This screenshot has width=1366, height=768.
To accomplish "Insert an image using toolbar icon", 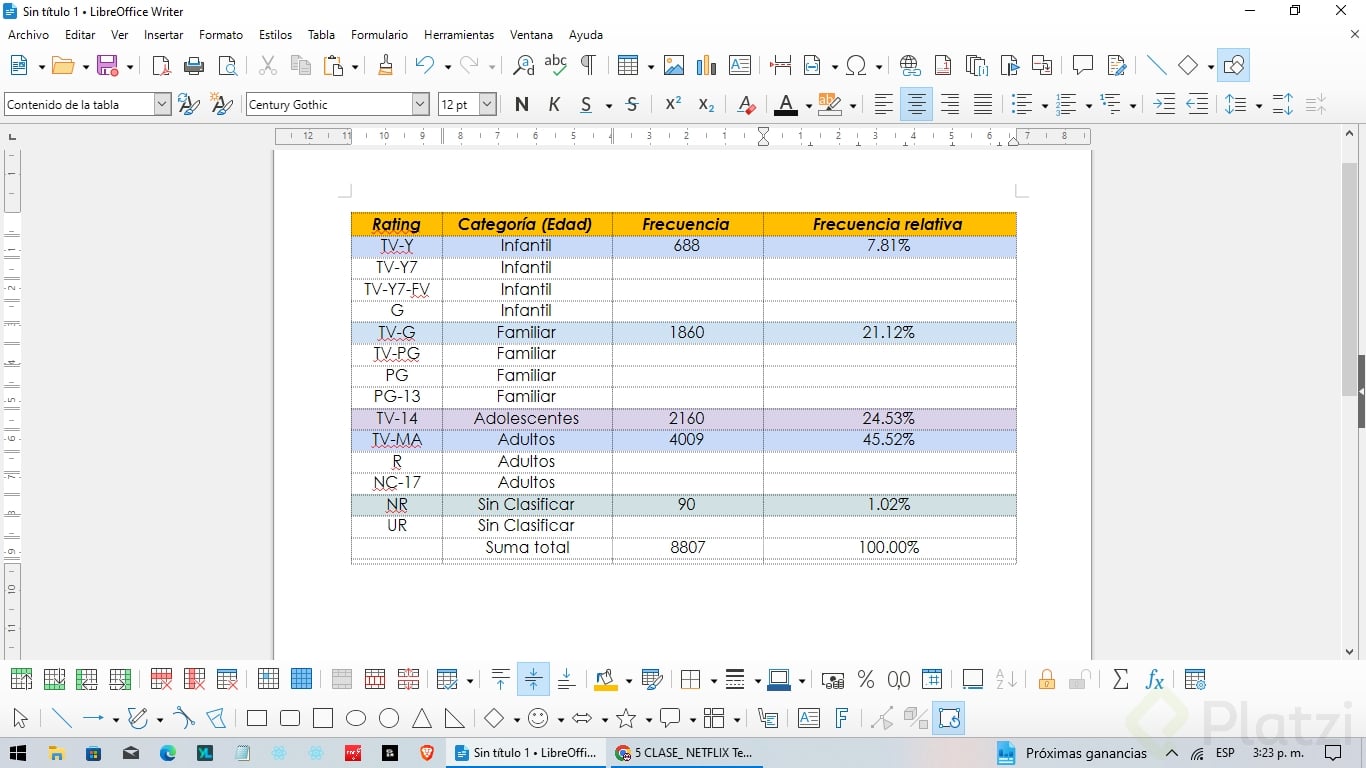I will pos(674,66).
